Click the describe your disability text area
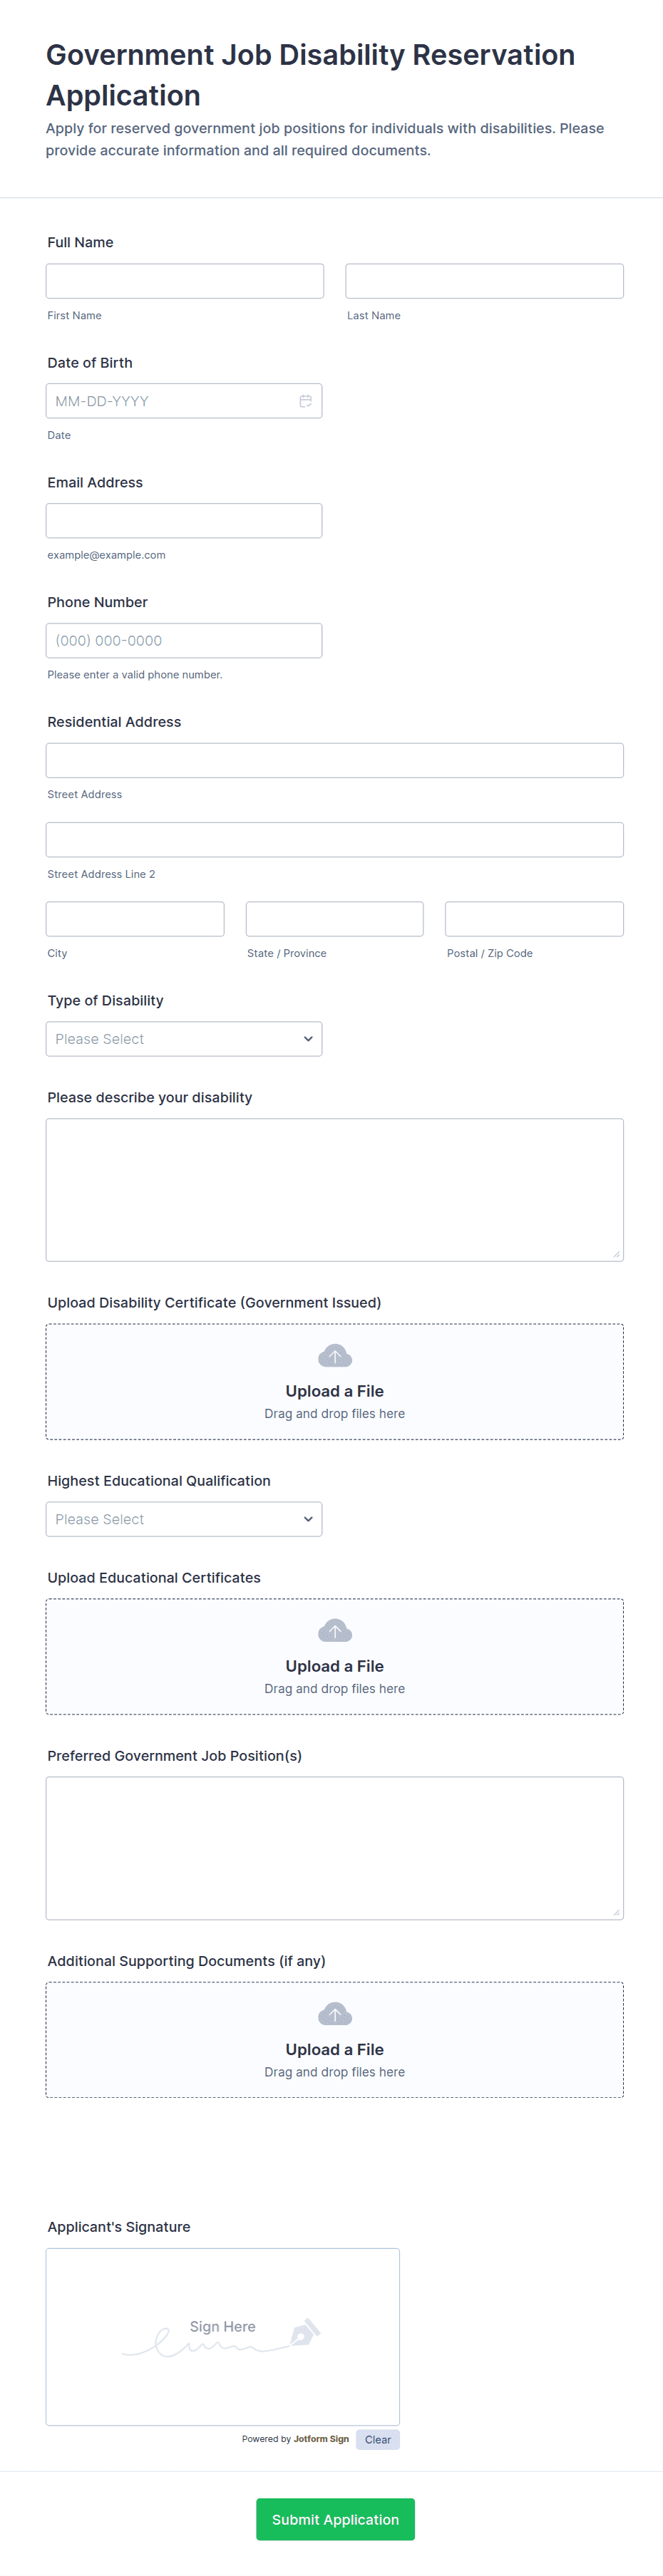The image size is (663, 2576). (x=334, y=1189)
